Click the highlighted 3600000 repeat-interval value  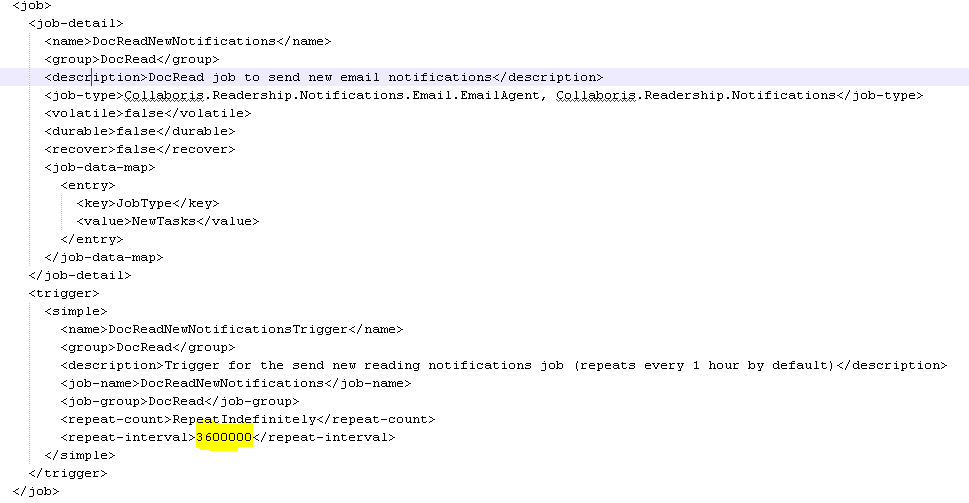[224, 437]
